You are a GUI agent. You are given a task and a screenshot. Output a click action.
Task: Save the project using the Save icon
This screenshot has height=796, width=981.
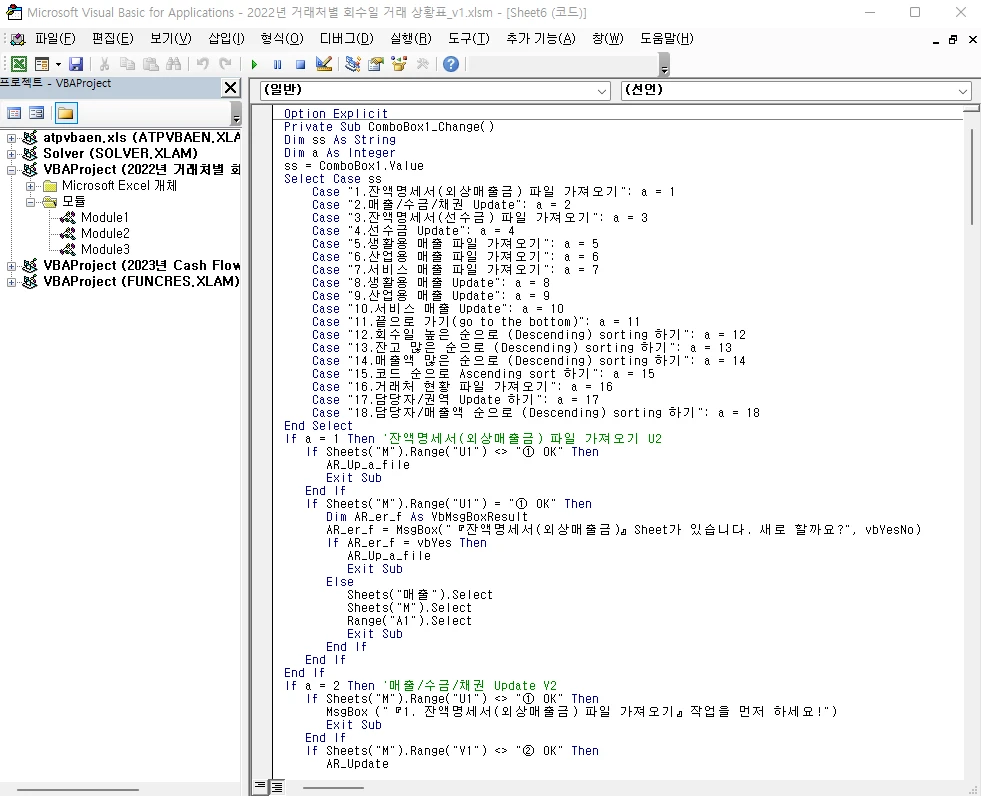[x=76, y=64]
